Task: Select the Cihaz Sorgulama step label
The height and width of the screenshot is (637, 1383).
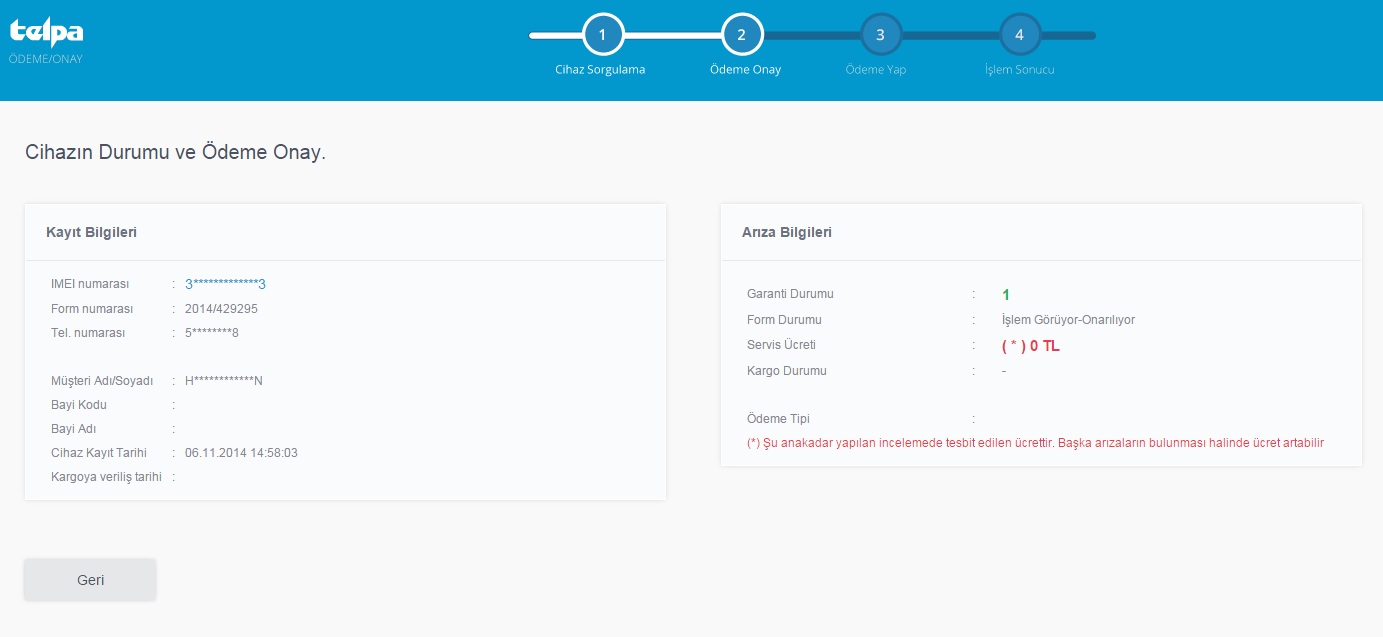Action: [600, 70]
